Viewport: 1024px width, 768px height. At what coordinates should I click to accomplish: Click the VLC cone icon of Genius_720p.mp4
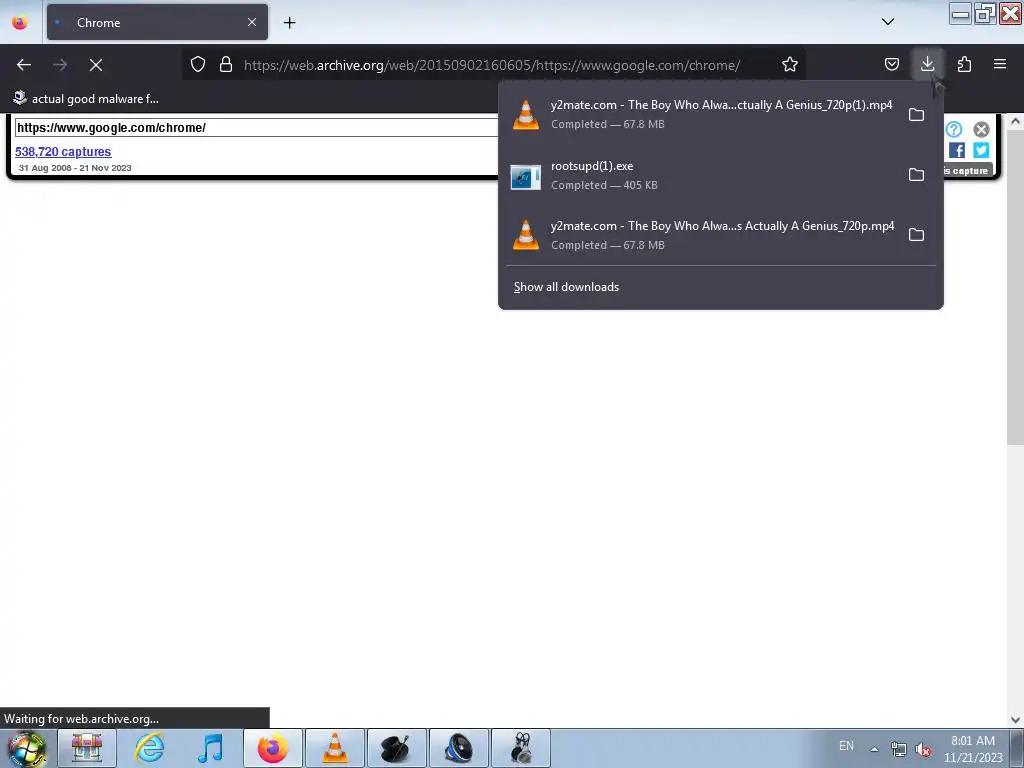[x=526, y=235]
